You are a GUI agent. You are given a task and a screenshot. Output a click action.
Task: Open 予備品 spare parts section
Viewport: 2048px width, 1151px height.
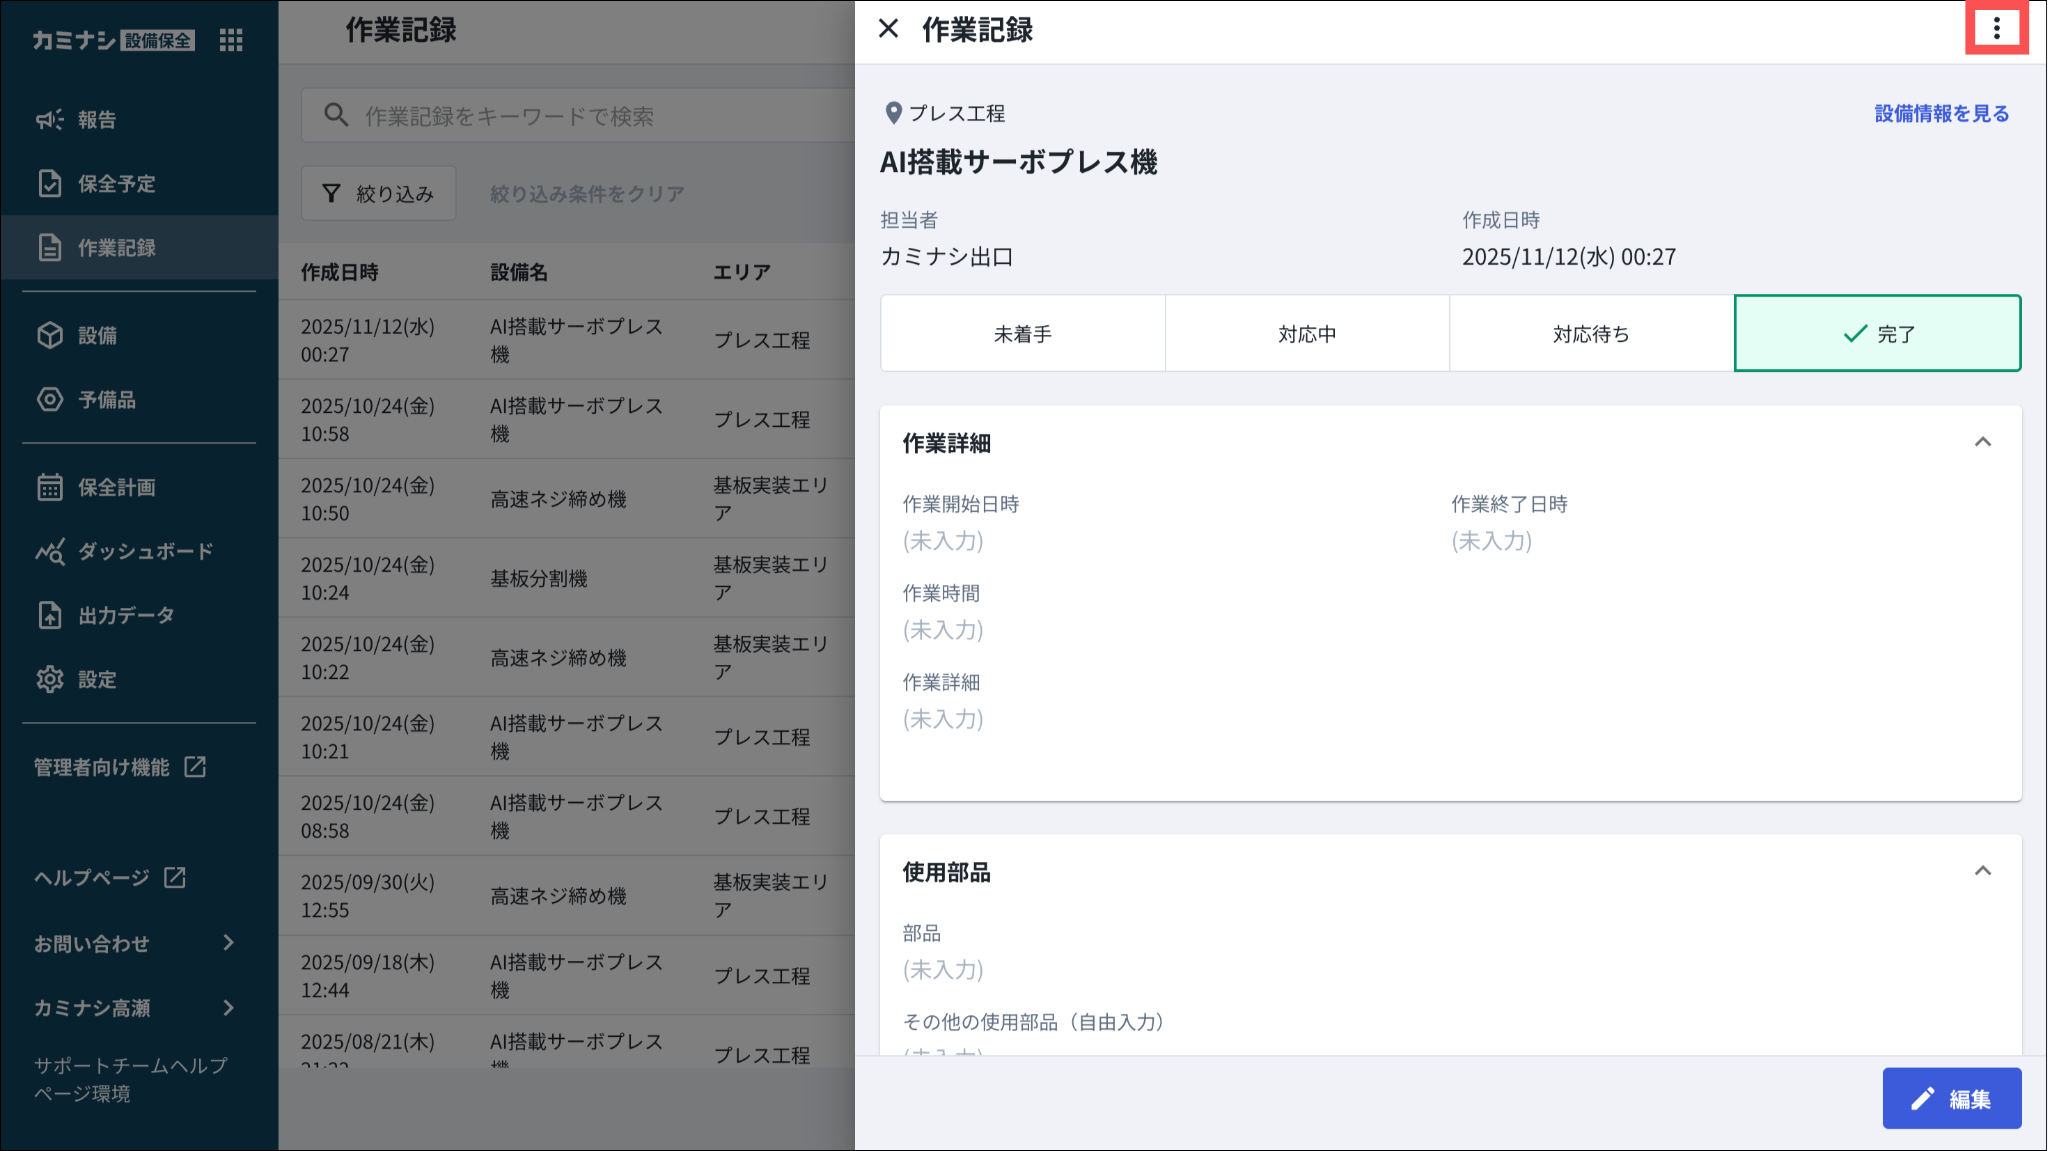click(106, 400)
